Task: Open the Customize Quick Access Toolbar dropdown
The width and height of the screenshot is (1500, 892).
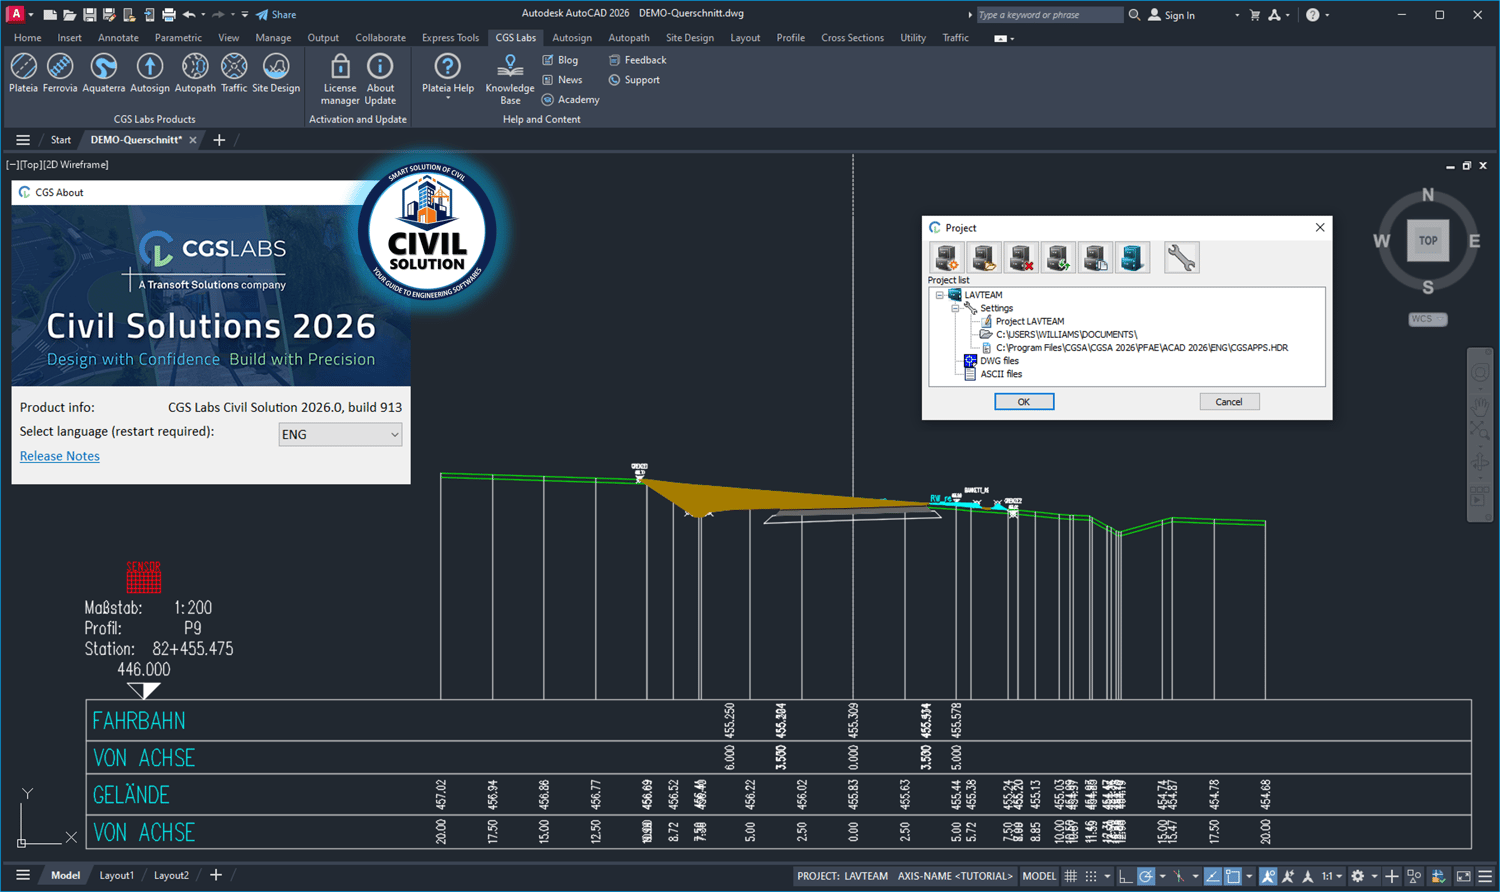Action: 245,15
